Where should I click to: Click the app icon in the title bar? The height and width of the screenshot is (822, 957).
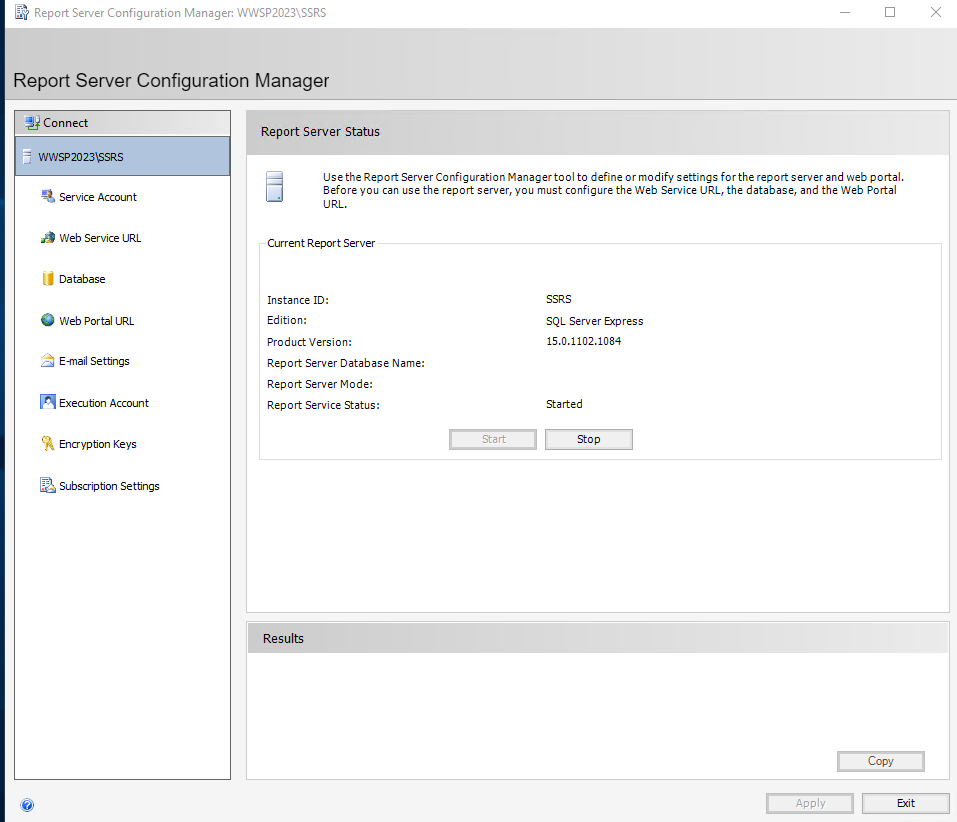point(22,12)
